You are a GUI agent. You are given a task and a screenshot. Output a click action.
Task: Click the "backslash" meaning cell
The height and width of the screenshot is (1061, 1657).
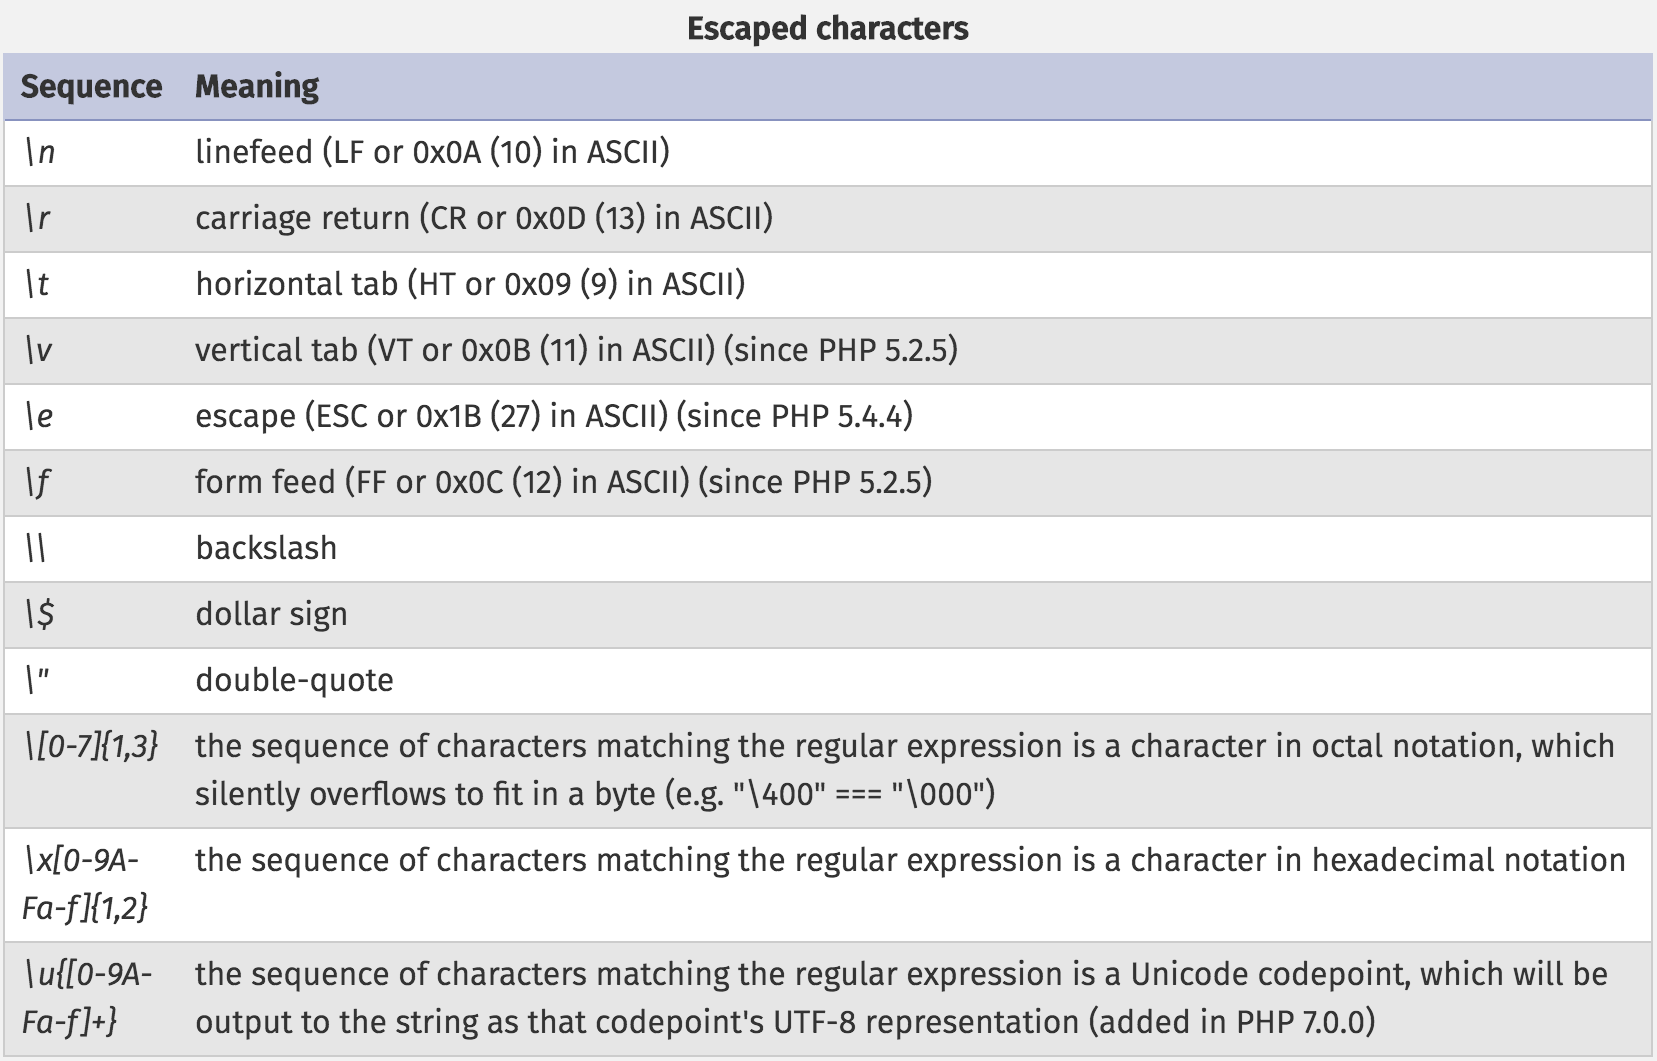266,548
